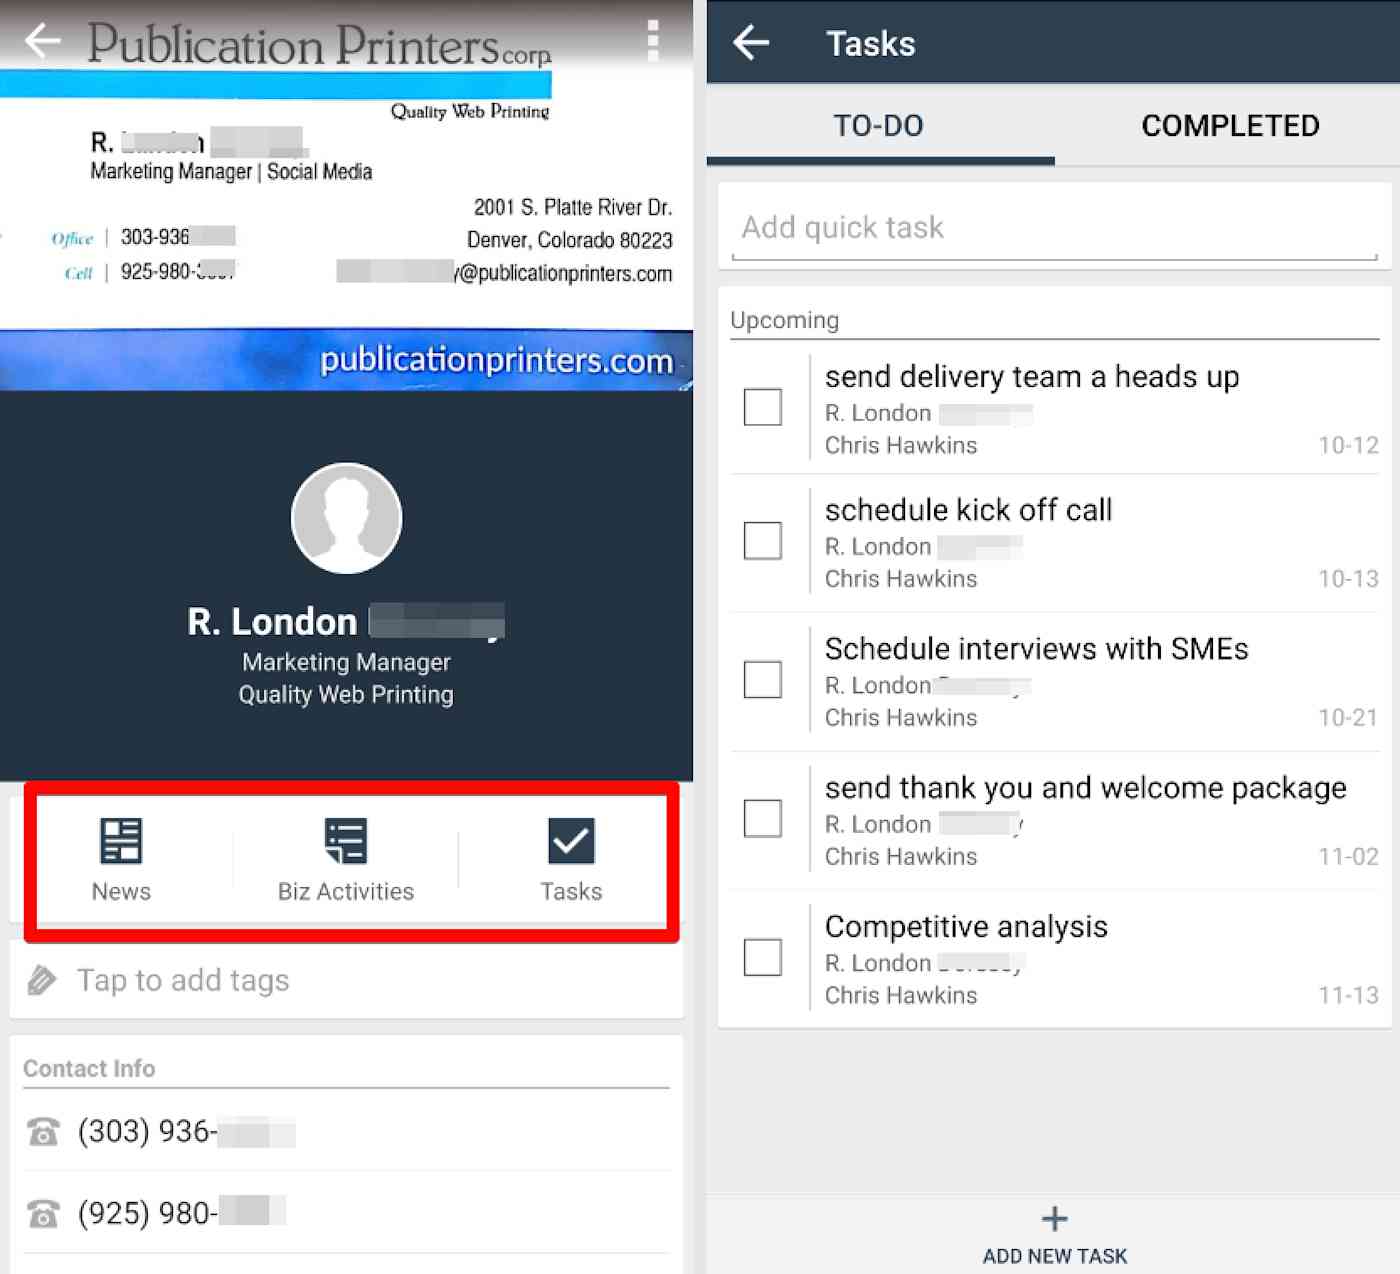This screenshot has height=1274, width=1400.
Task: Tap 'Chris Hawkins' under schedule kick off call
Action: pyautogui.click(x=901, y=579)
